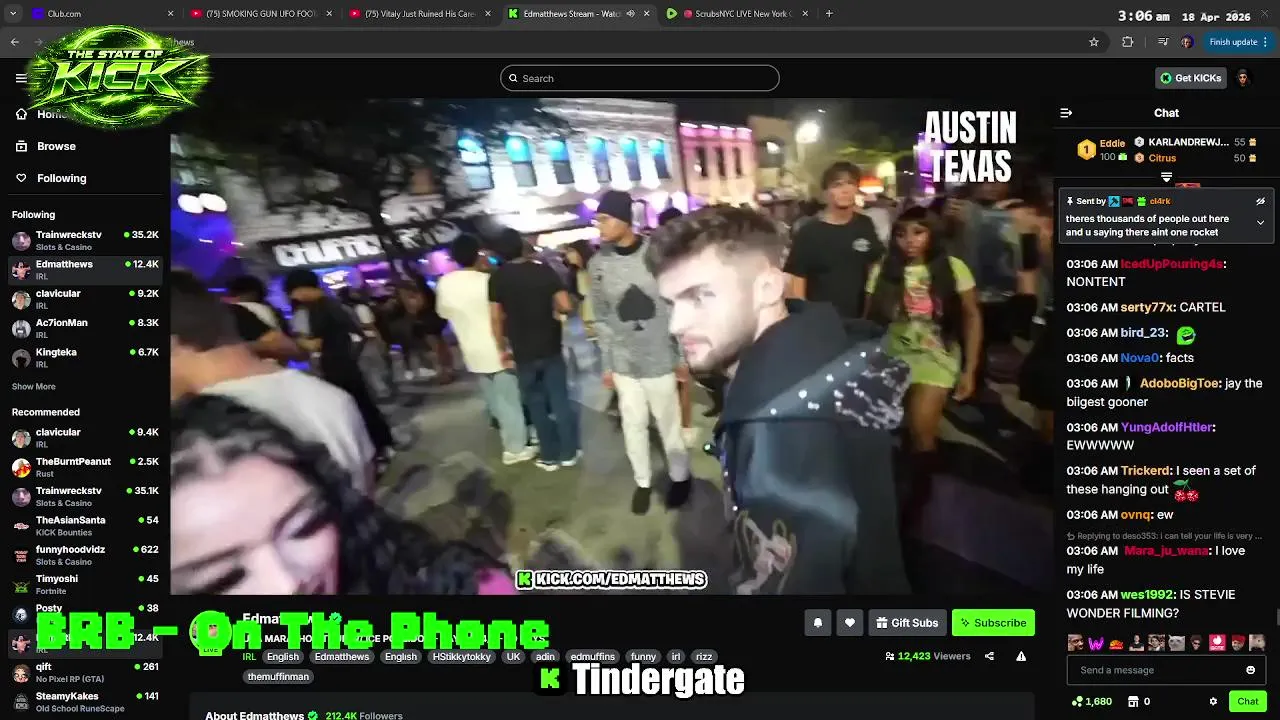1280x720 pixels.
Task: Open the hamburger sidebar menu
Action: (21, 78)
